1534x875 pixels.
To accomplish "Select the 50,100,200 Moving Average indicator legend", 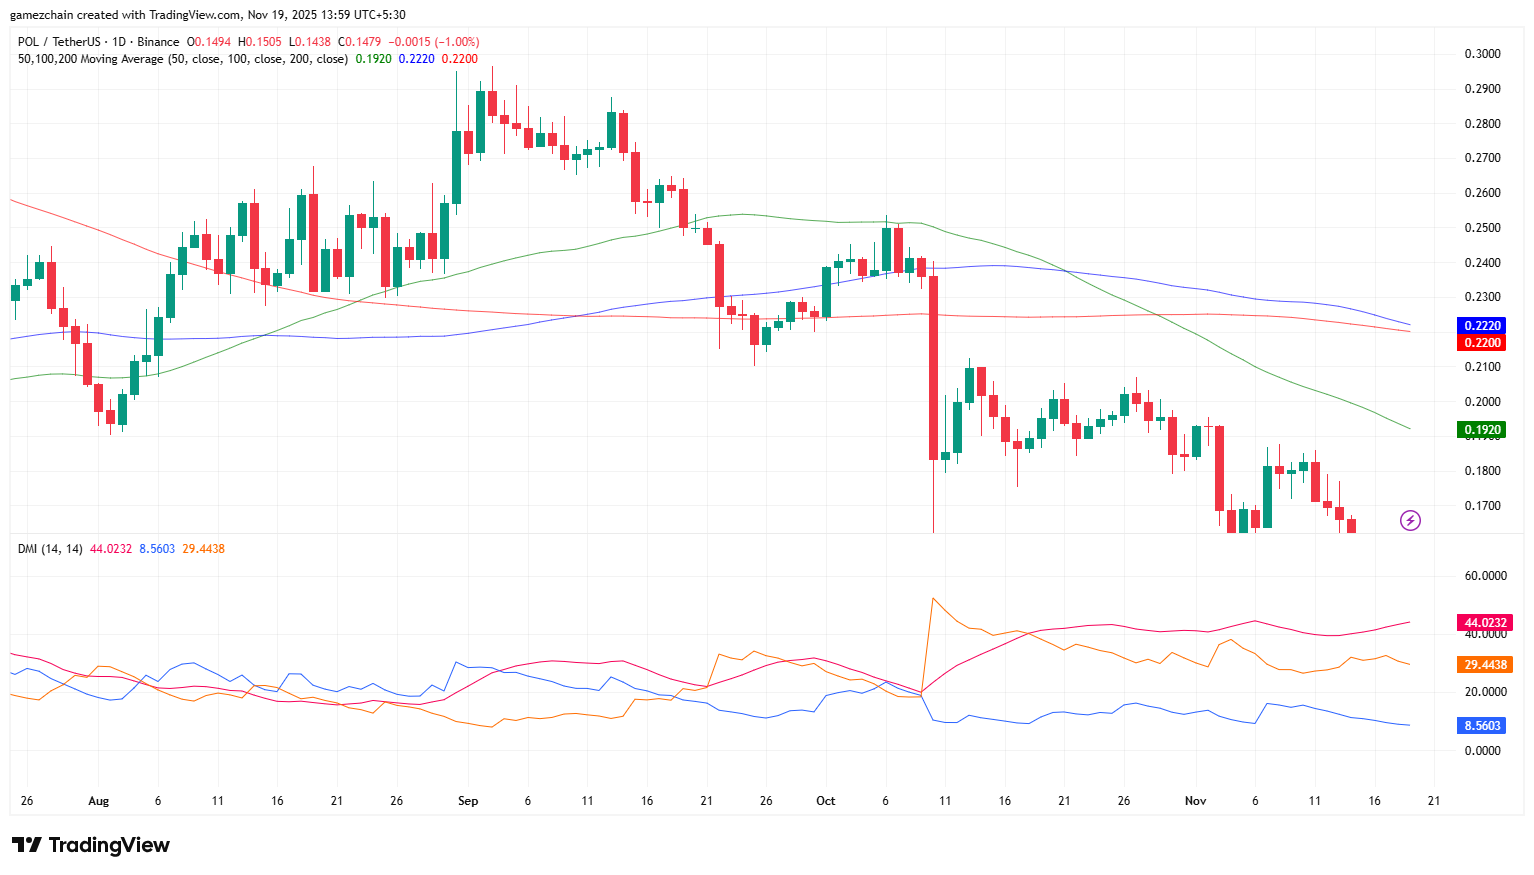I will 182,59.
